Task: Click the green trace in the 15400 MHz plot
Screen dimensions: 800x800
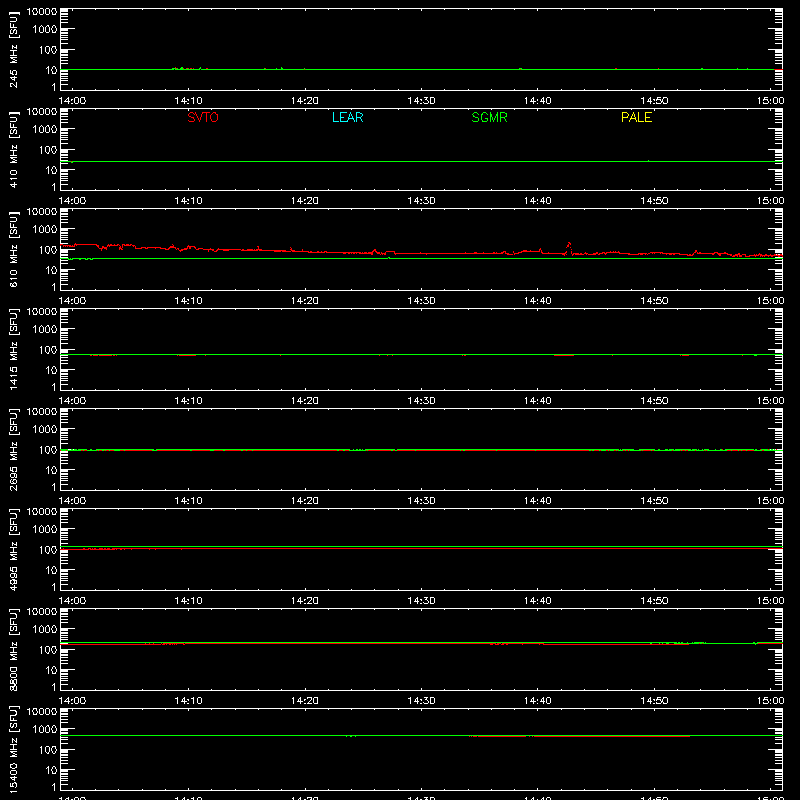Action: point(421,735)
